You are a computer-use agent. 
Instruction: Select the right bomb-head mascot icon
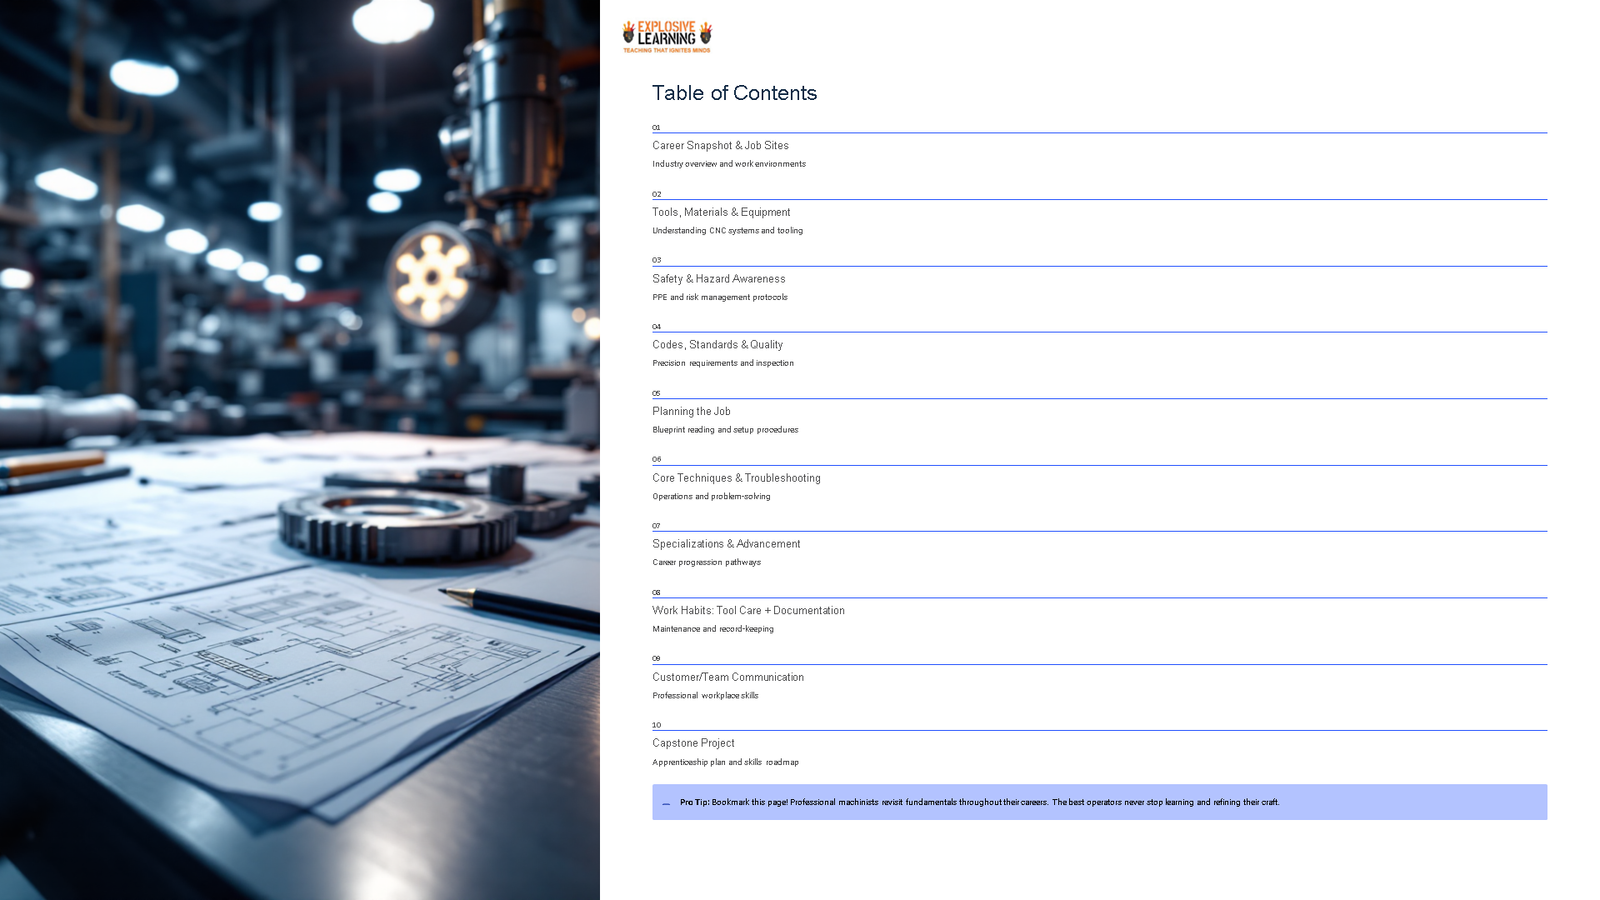tap(706, 34)
